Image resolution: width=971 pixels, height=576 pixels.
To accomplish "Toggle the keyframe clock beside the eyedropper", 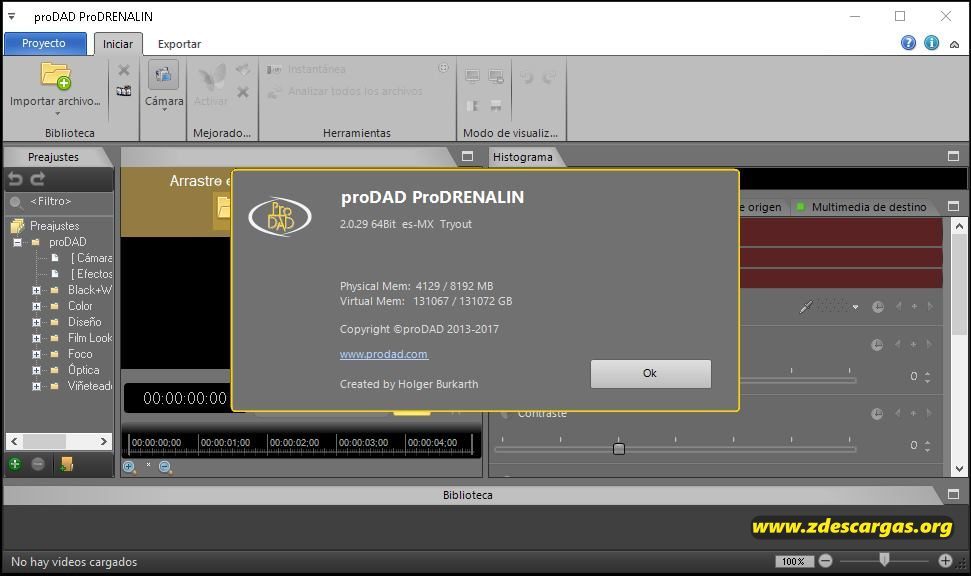I will pos(877,307).
